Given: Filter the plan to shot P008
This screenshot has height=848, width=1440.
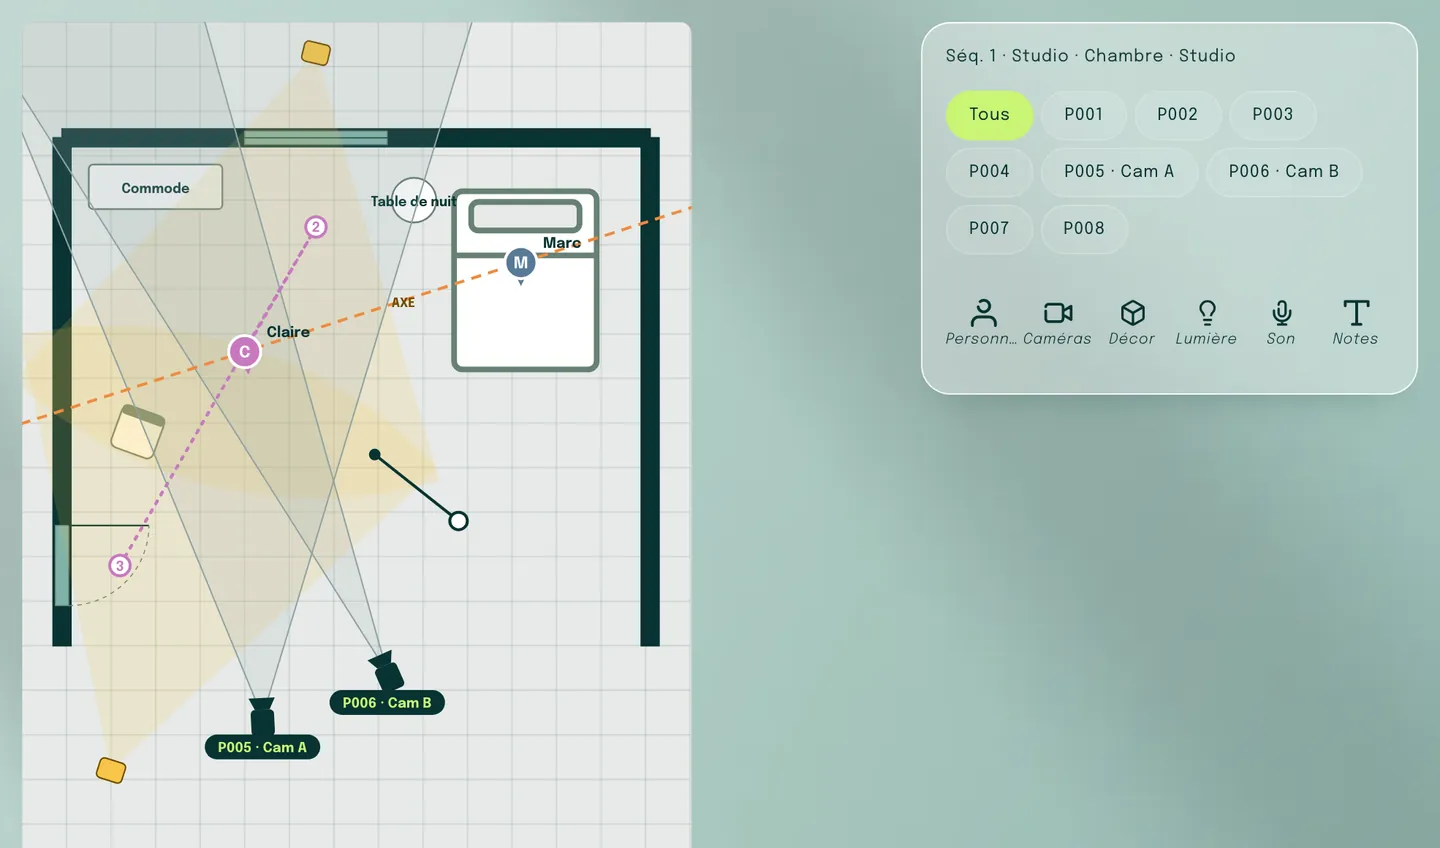Looking at the screenshot, I should click(1084, 228).
